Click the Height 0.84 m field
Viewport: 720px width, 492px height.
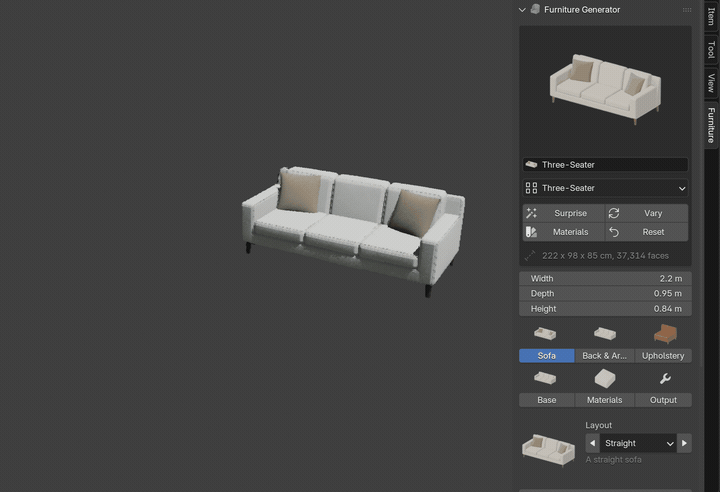click(x=605, y=309)
